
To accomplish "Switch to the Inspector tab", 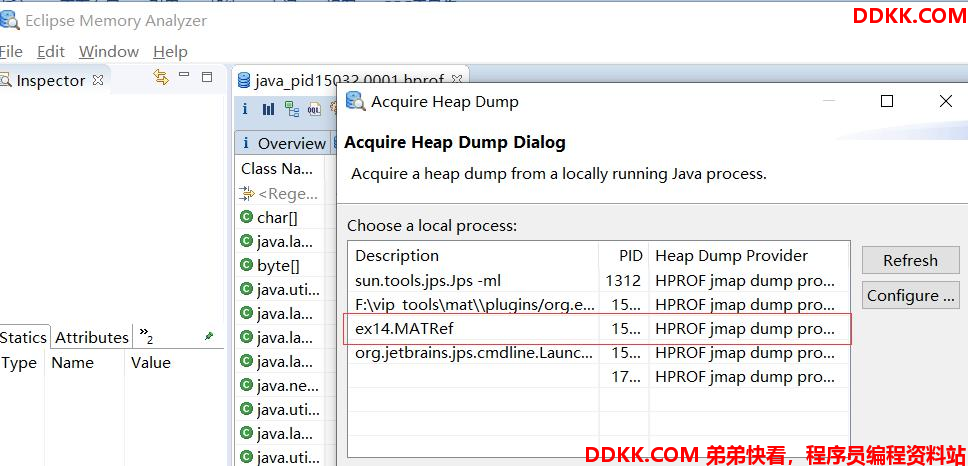I will [51, 80].
